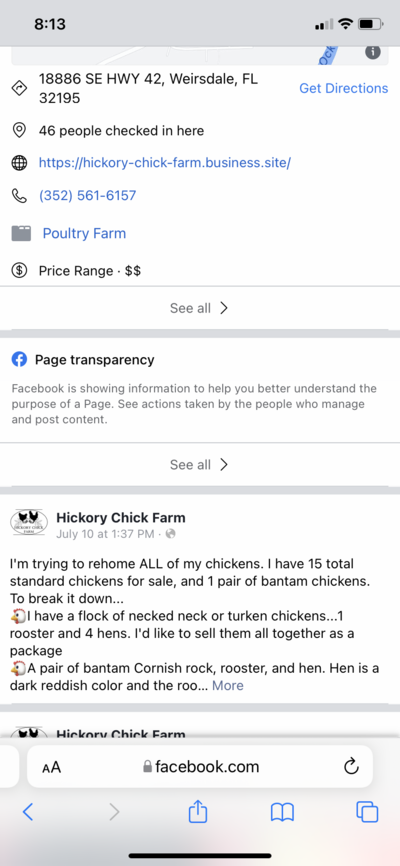Viewport: 400px width, 866px height.
Task: Expand the Page transparency See all row
Action: tap(199, 464)
